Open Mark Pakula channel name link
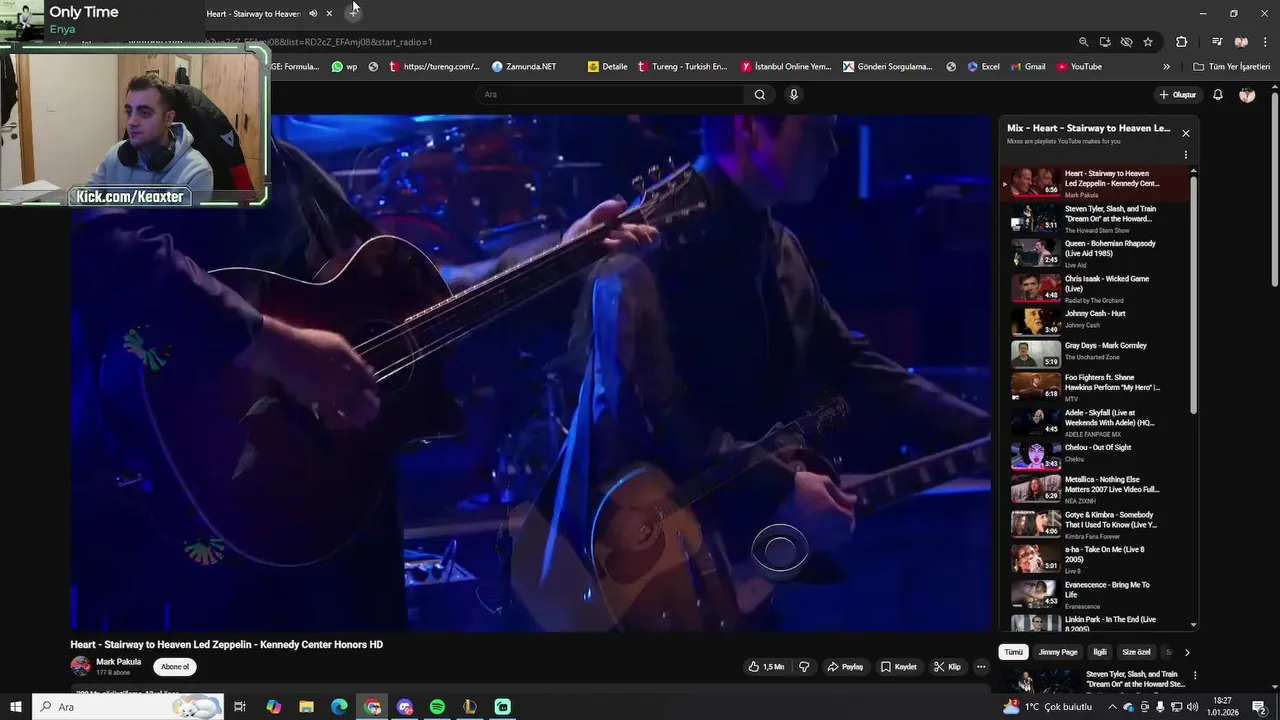The height and width of the screenshot is (720, 1280). (118, 662)
